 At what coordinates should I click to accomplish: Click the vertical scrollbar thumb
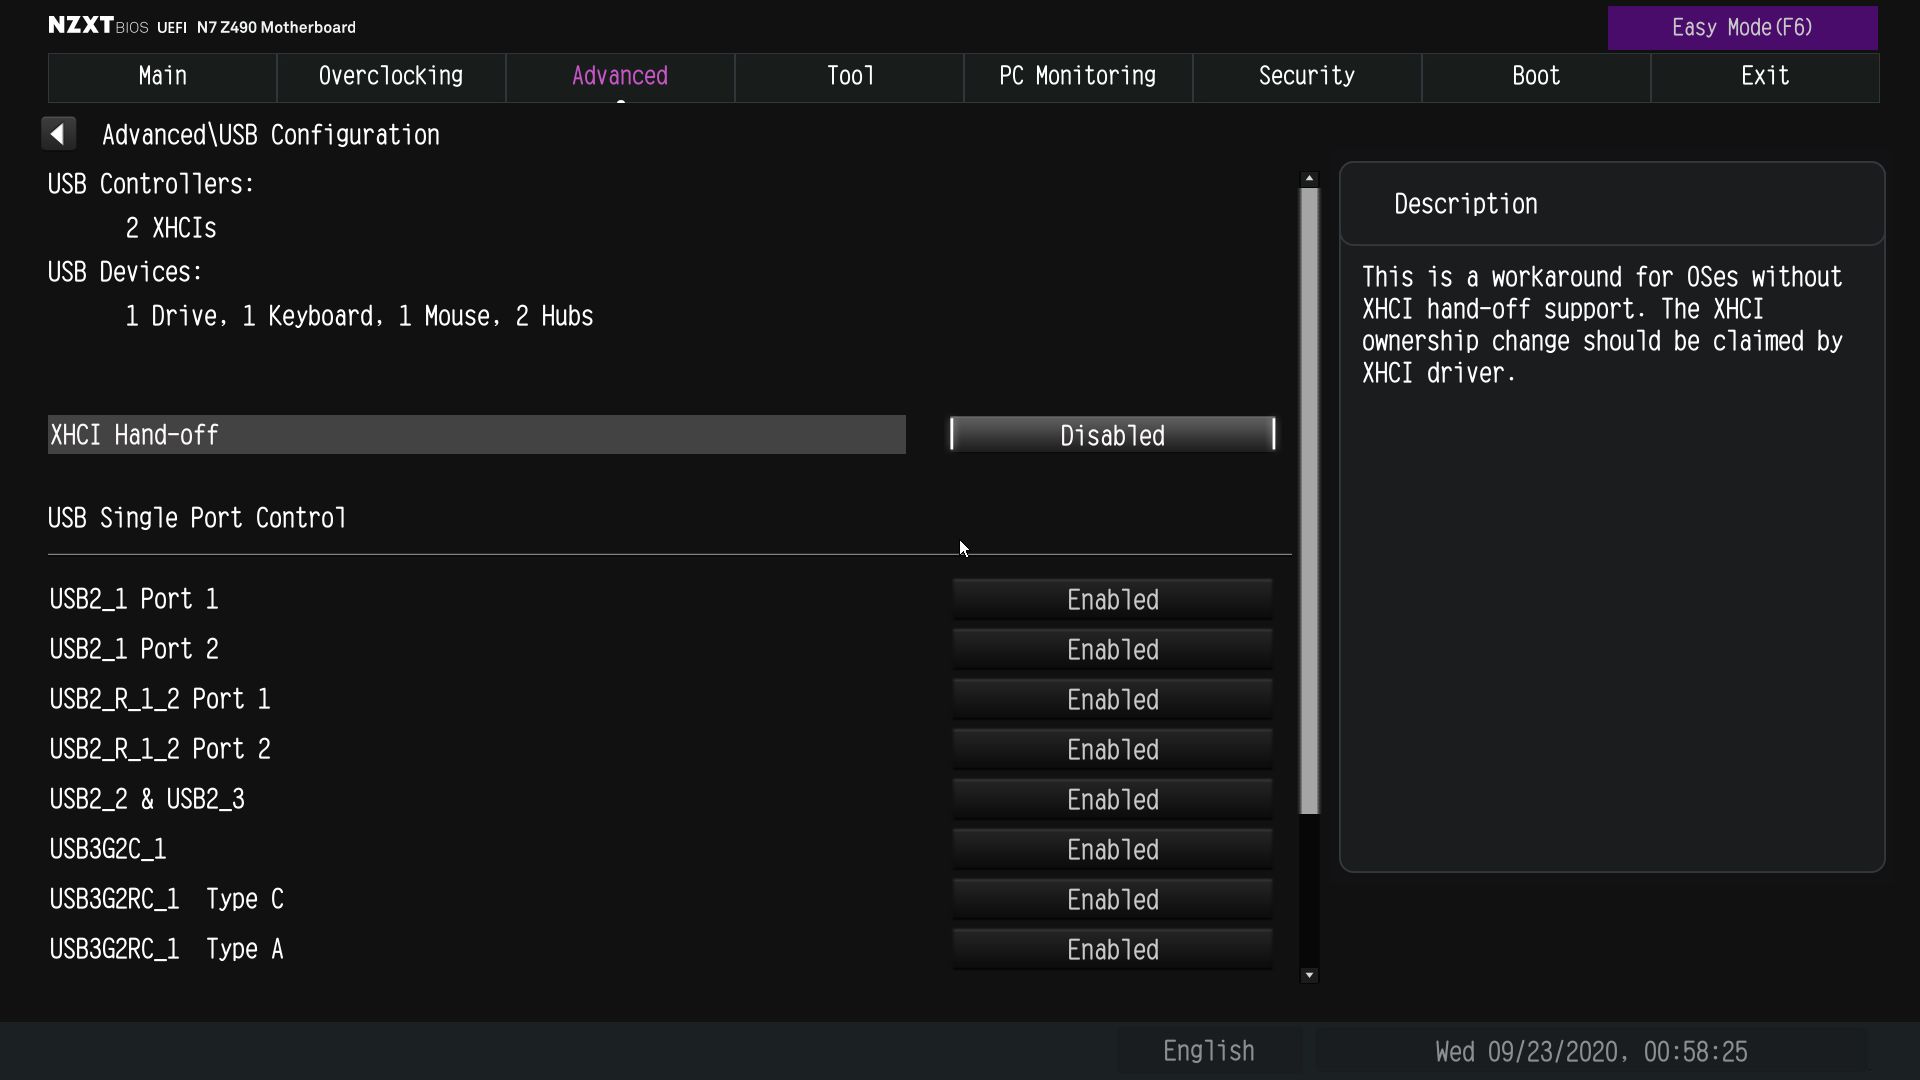pos(1309,500)
